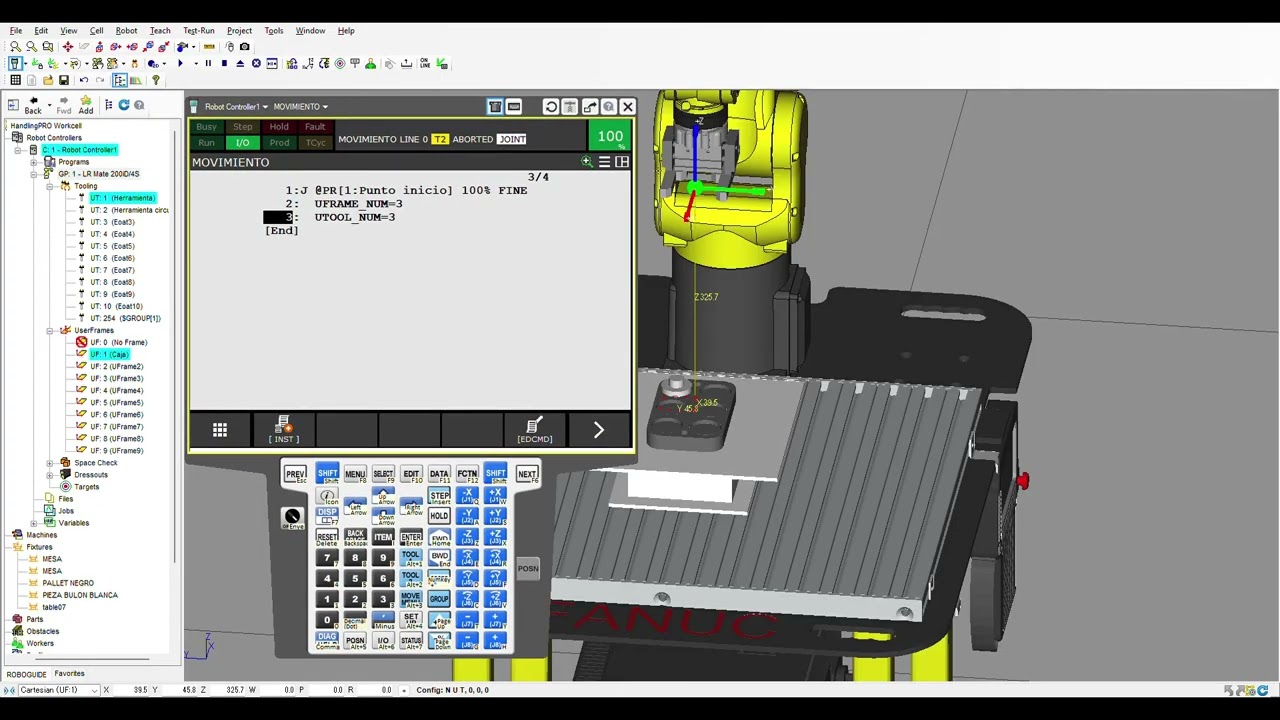Click the Add star icon in cell browser

click(86, 105)
